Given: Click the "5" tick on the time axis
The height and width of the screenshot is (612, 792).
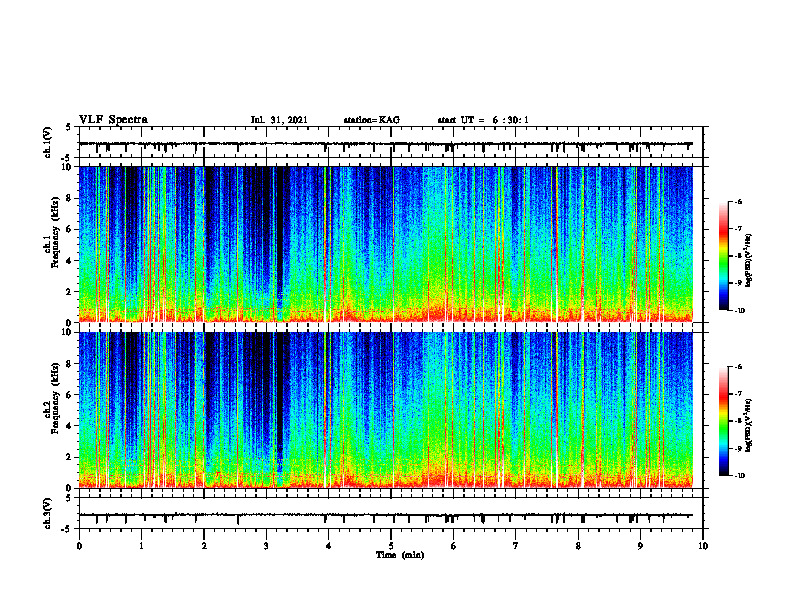Looking at the screenshot, I should [391, 546].
